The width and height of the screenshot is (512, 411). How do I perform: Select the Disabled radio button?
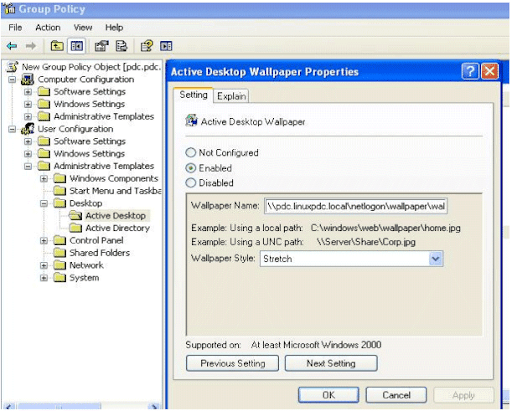(x=190, y=183)
